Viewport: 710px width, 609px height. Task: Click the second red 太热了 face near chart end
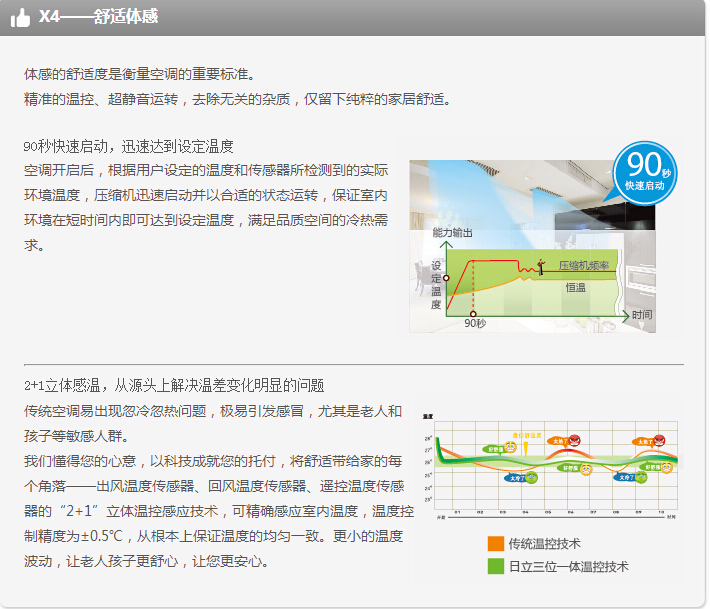pyautogui.click(x=659, y=440)
